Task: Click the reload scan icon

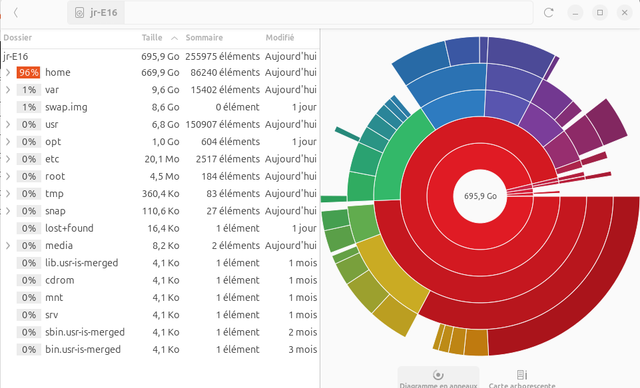Action: pos(549,13)
